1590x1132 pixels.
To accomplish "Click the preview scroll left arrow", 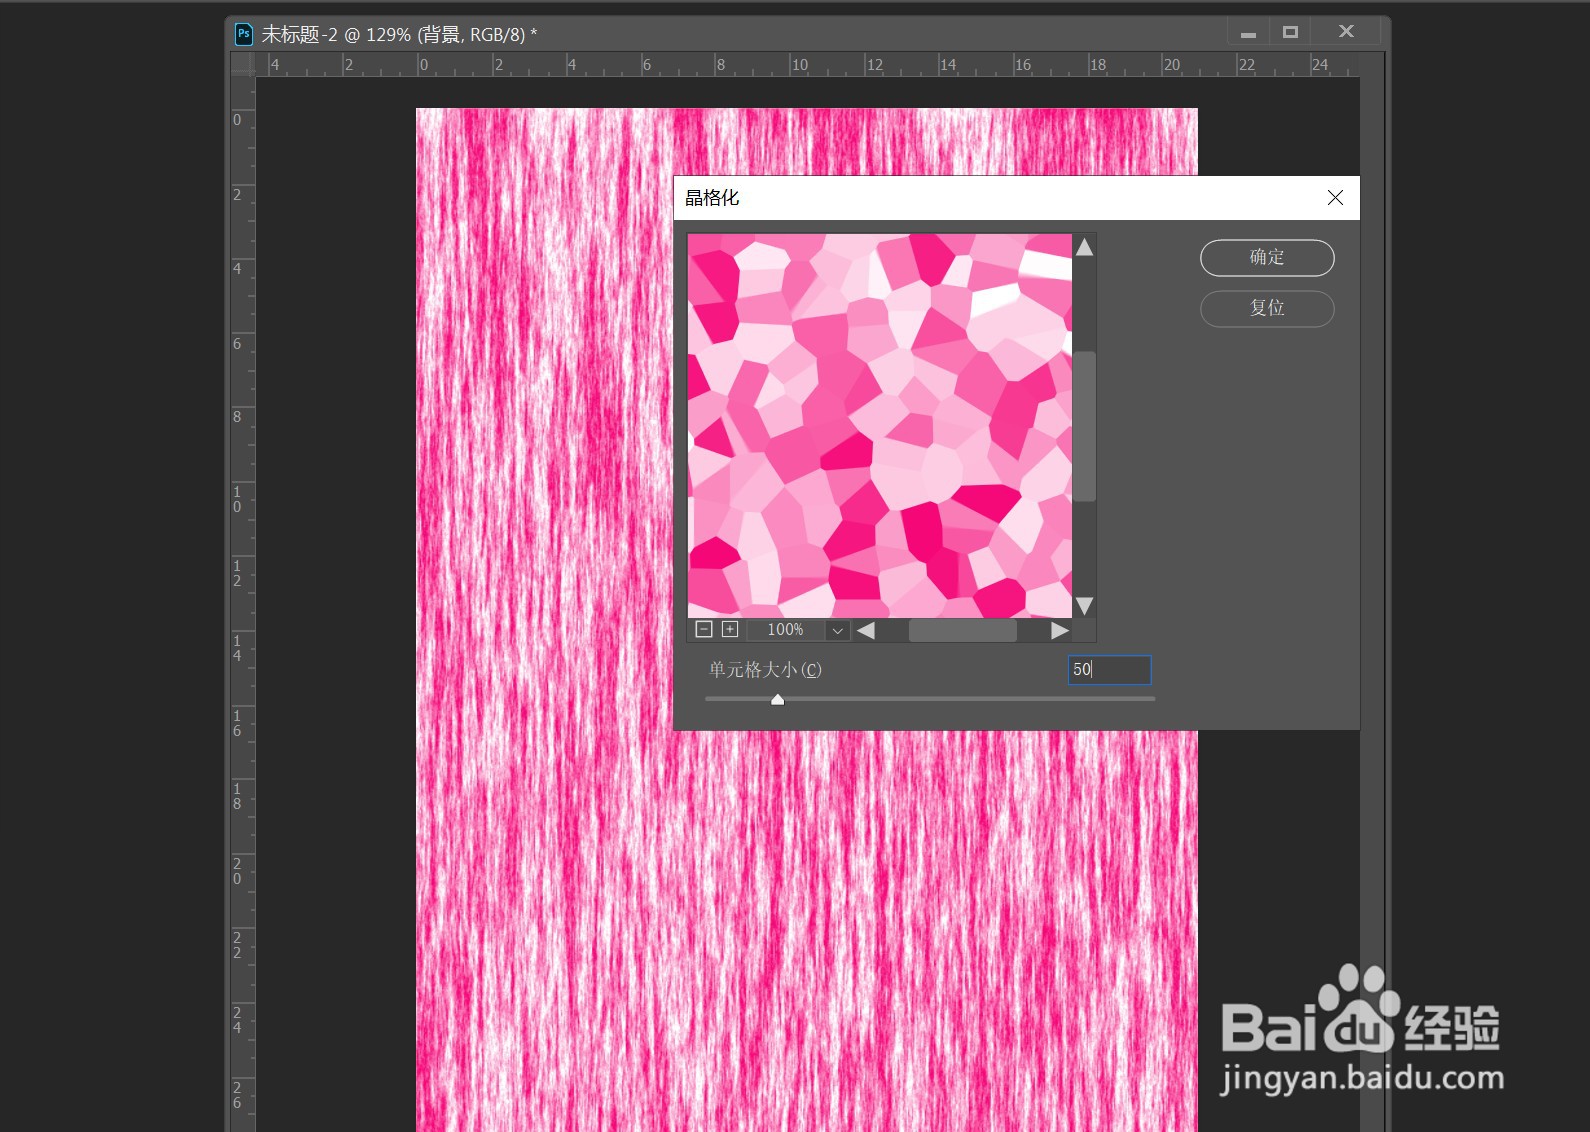I will [866, 630].
